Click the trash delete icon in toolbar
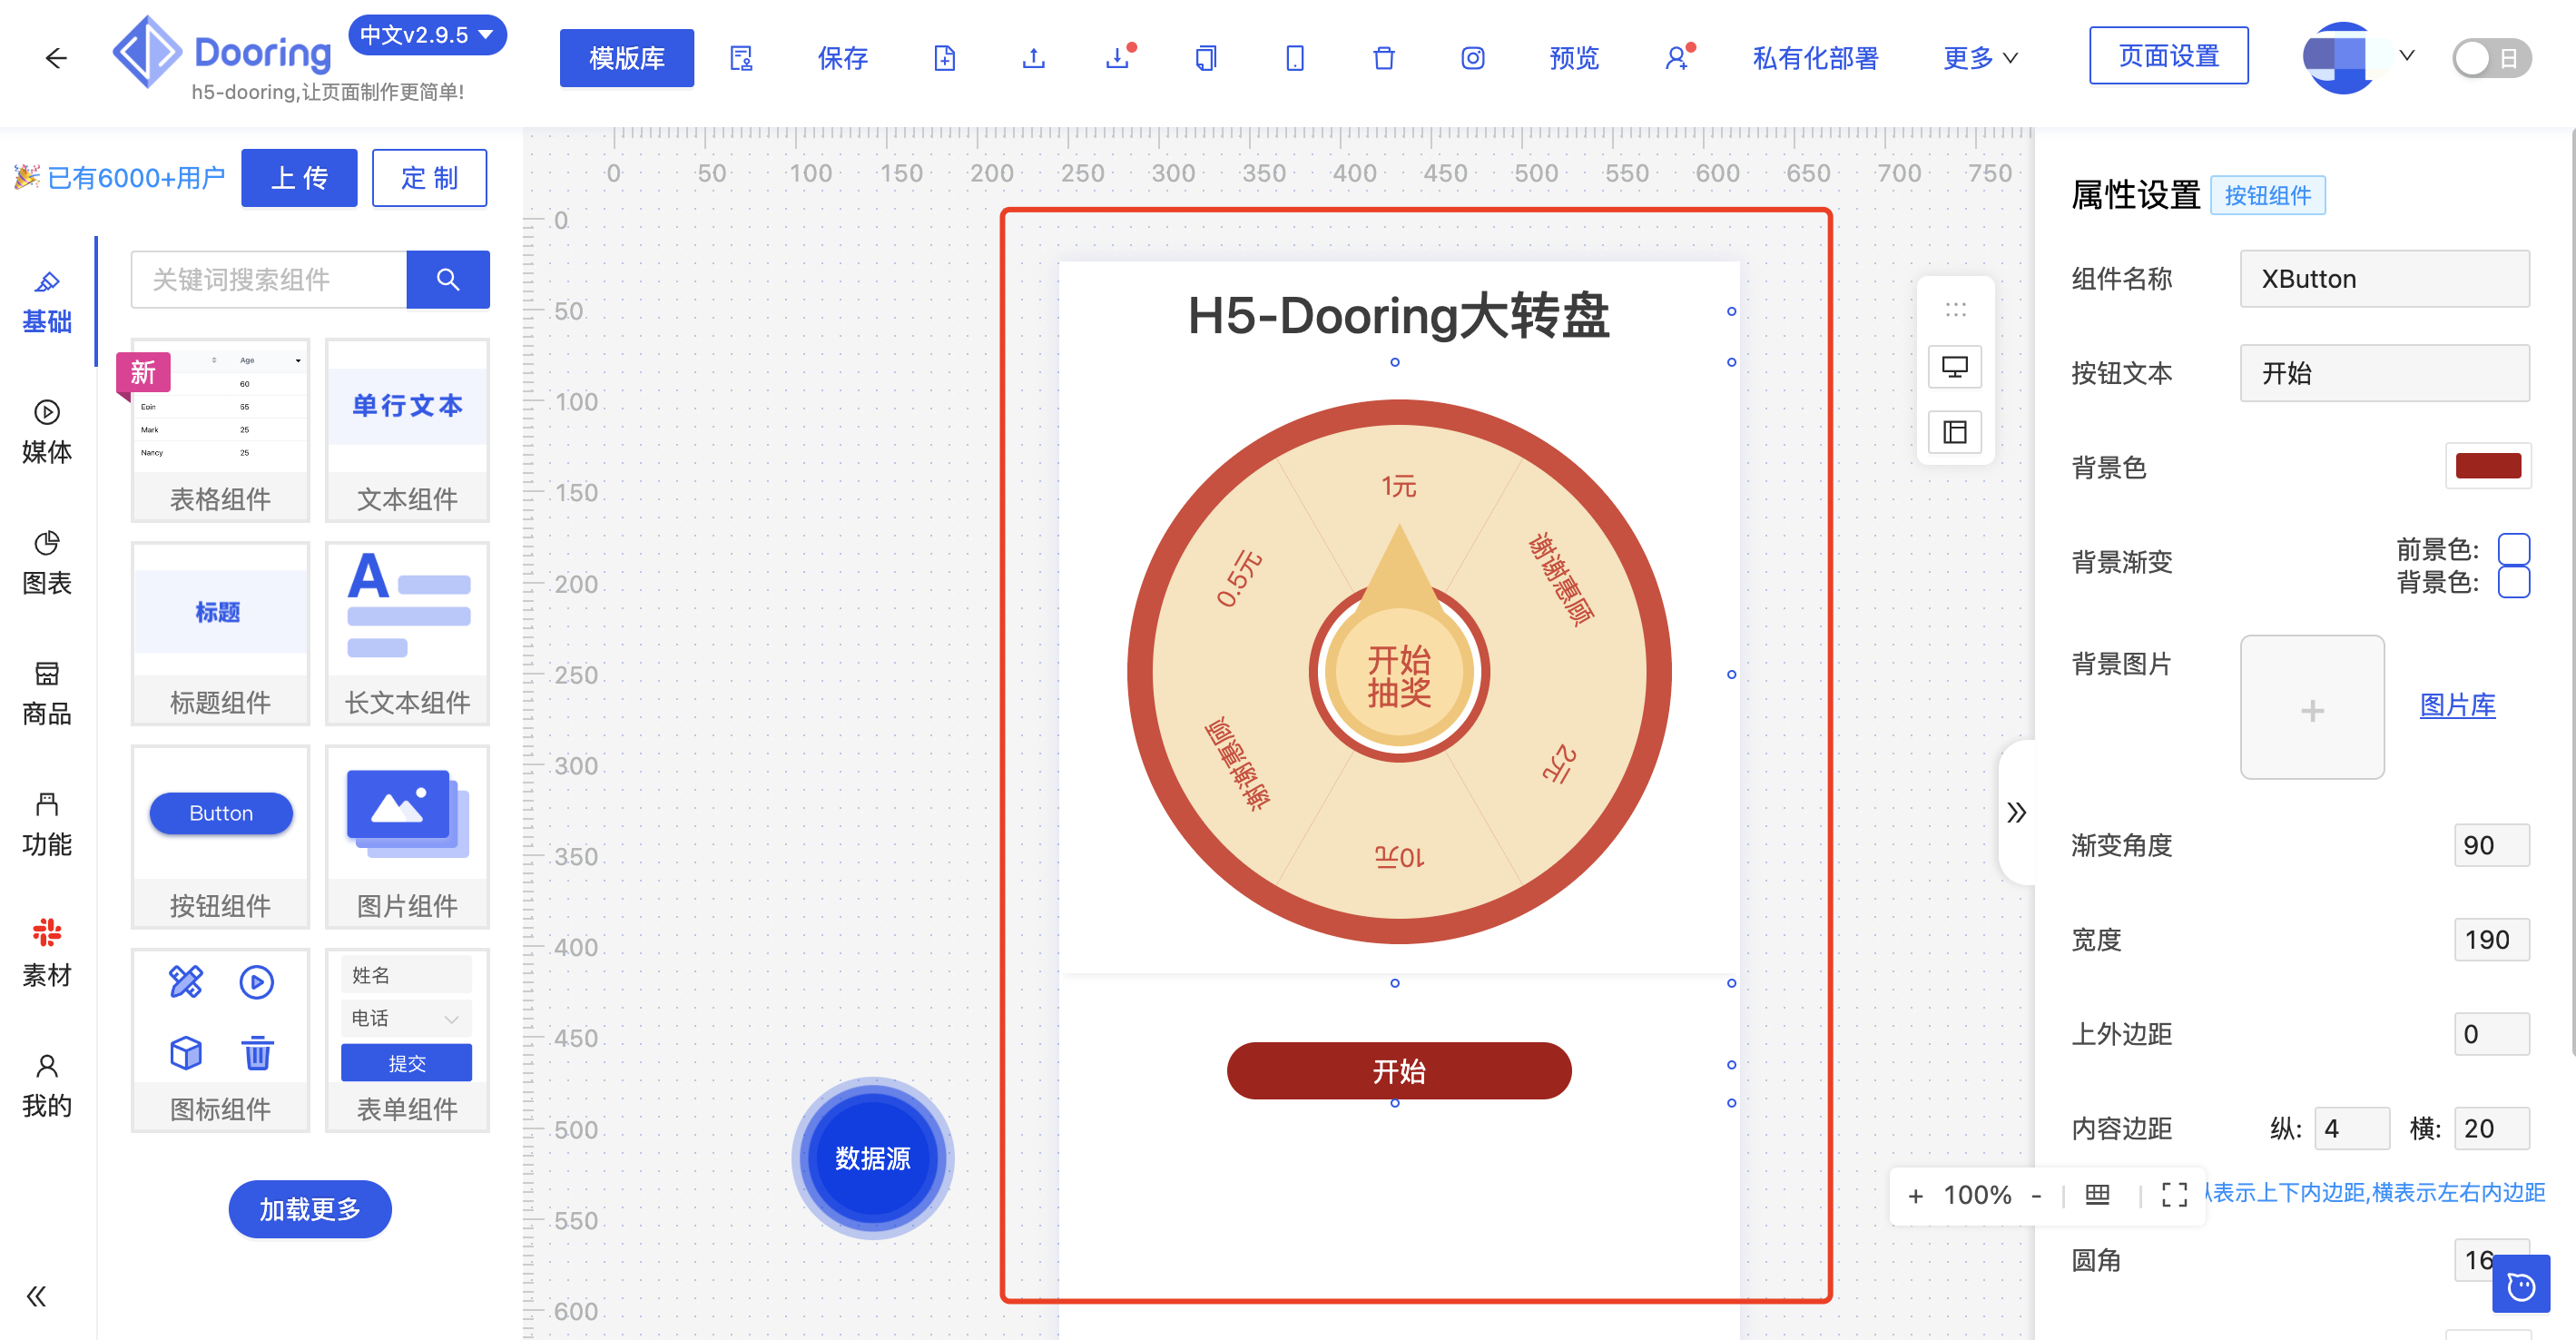The height and width of the screenshot is (1340, 2576). (1384, 58)
